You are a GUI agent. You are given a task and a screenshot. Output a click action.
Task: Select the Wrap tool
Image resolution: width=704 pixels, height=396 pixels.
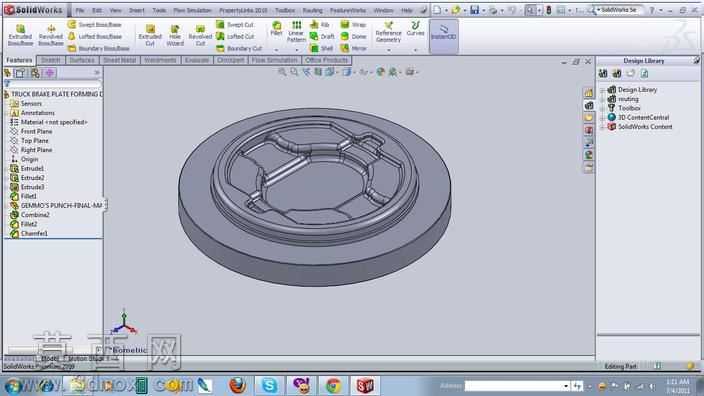click(x=353, y=25)
